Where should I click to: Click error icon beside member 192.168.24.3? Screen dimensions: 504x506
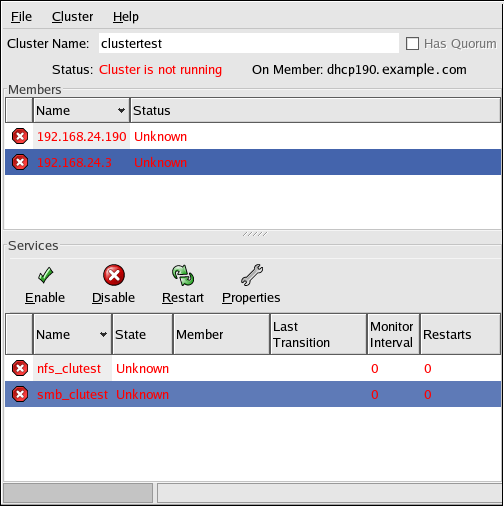pos(20,162)
